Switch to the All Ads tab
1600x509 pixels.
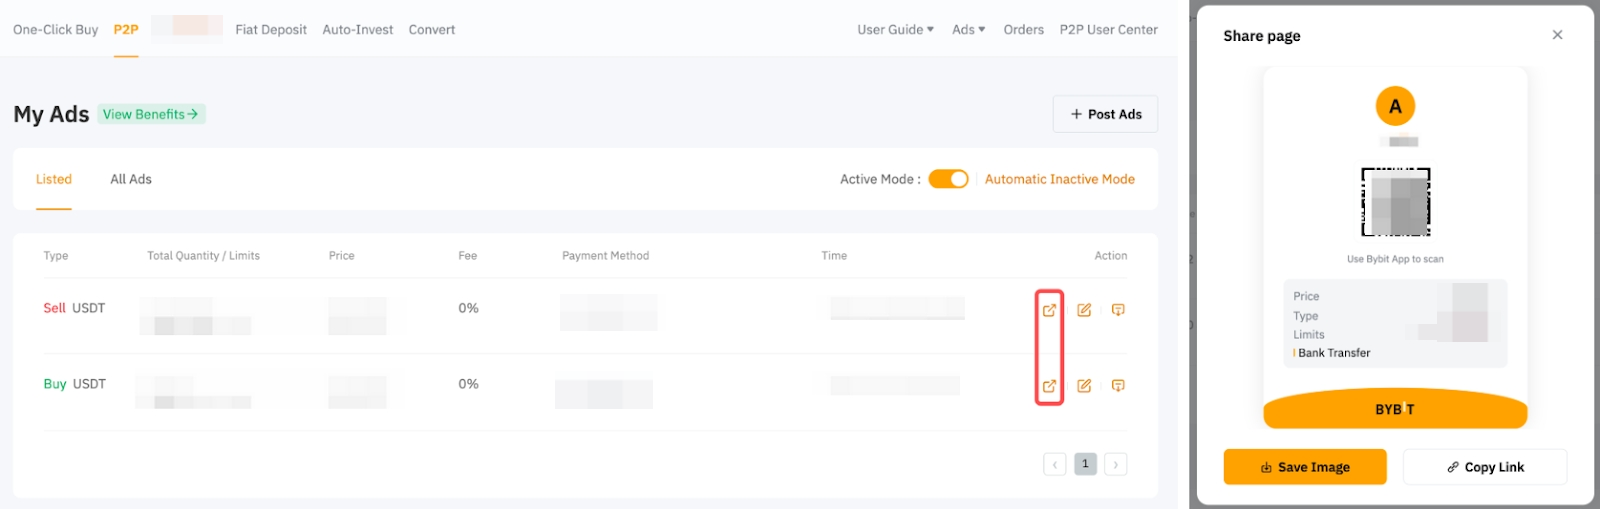[131, 179]
